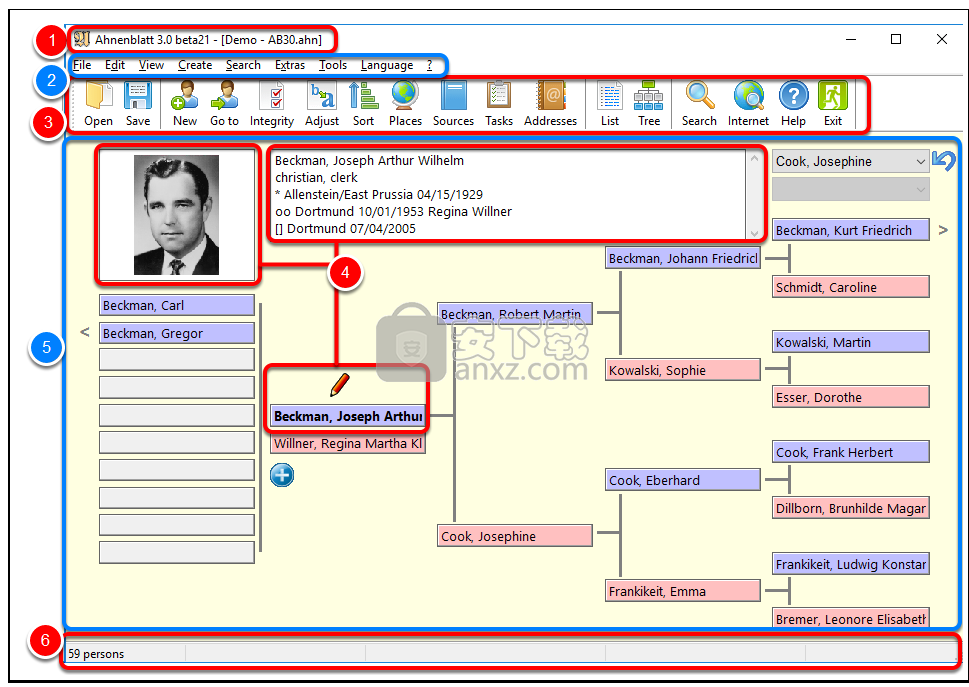
Task: Open the Extras menu
Action: point(290,65)
